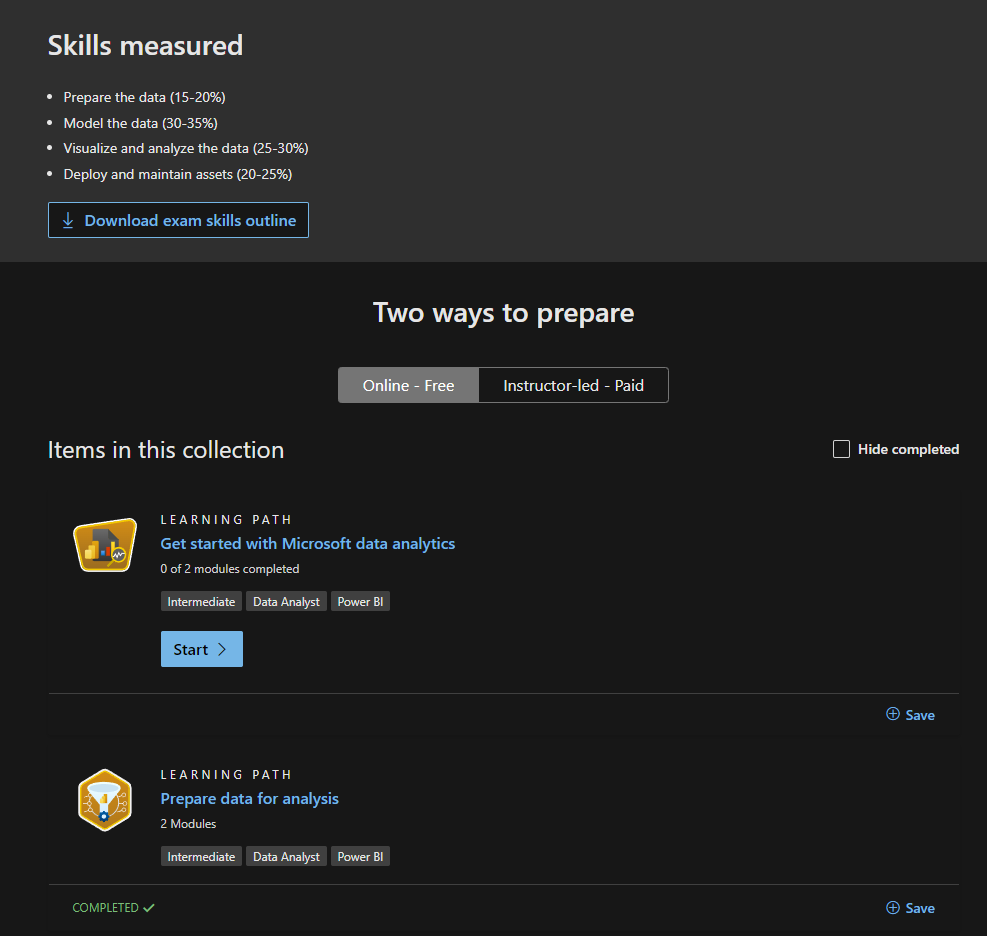Click the 'Two ways to prepare' heading
The height and width of the screenshot is (936, 987).
coord(504,313)
